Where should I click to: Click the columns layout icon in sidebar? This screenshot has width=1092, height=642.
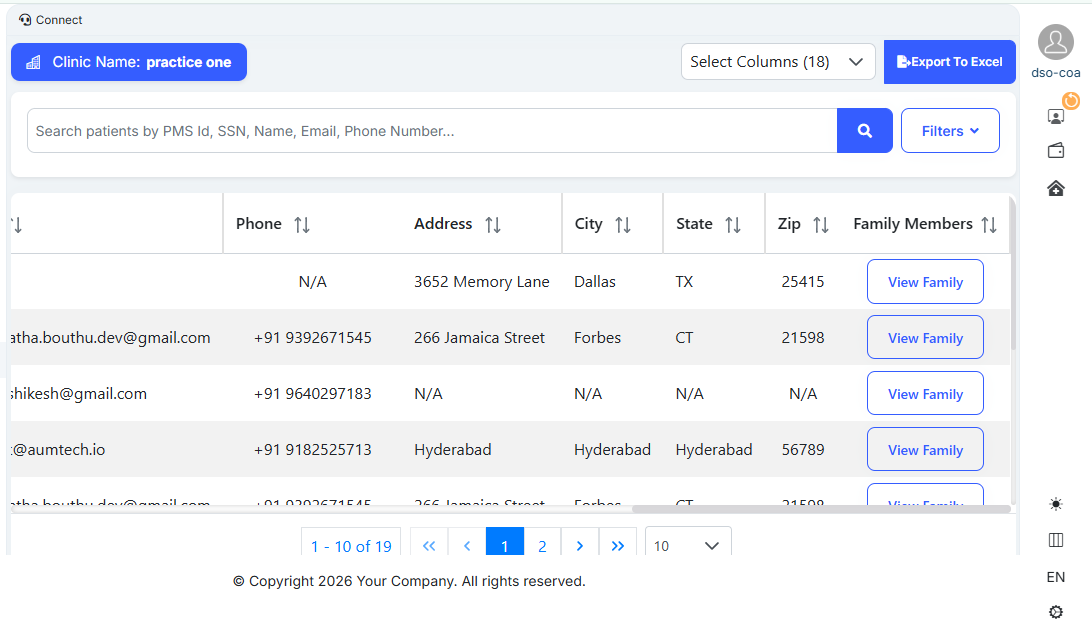(x=1055, y=540)
